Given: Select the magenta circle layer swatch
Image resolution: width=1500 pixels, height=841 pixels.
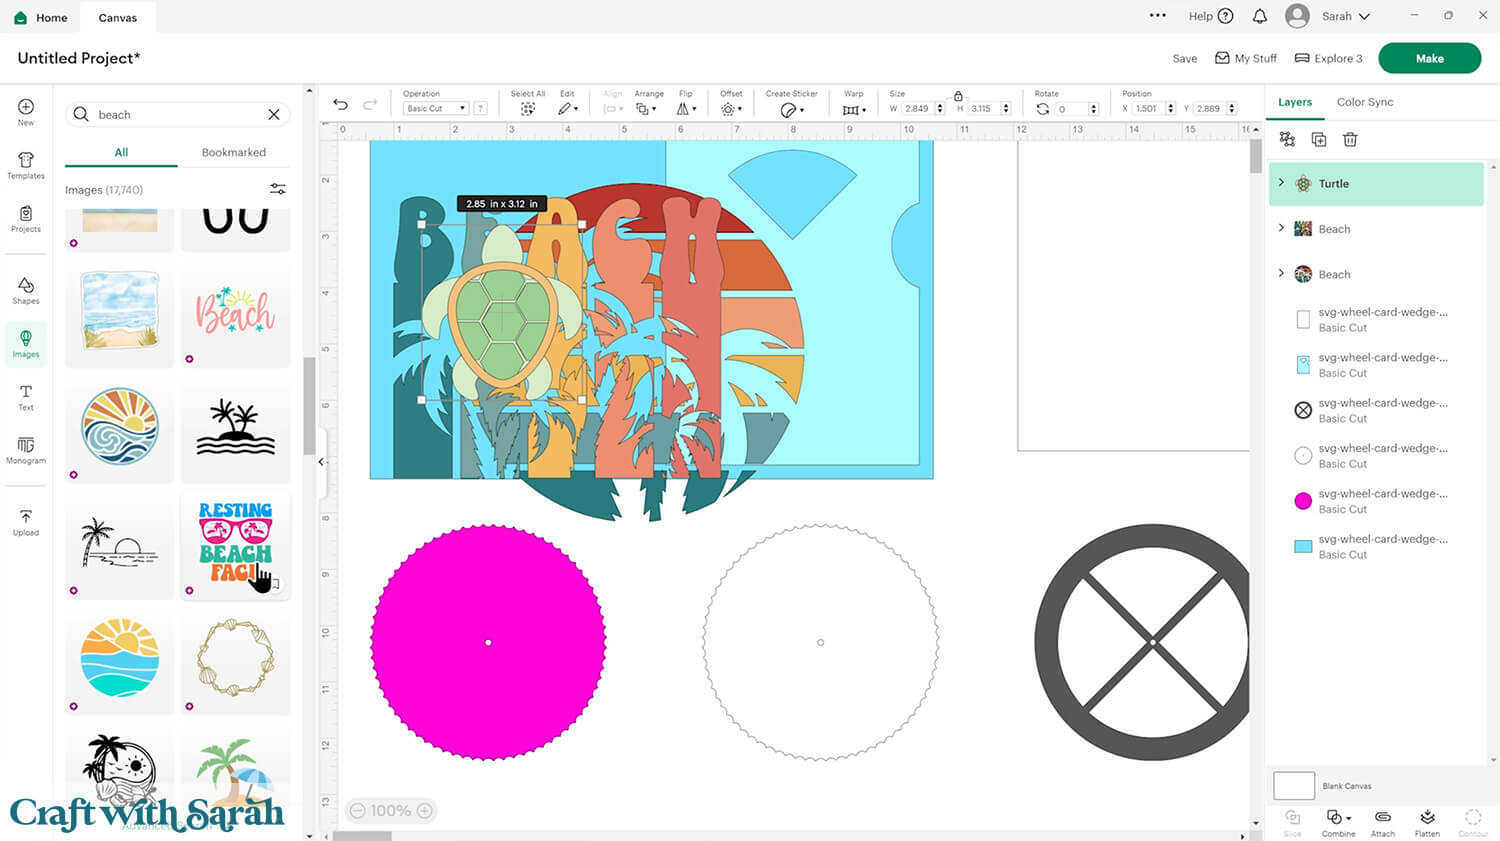Looking at the screenshot, I should point(1303,501).
